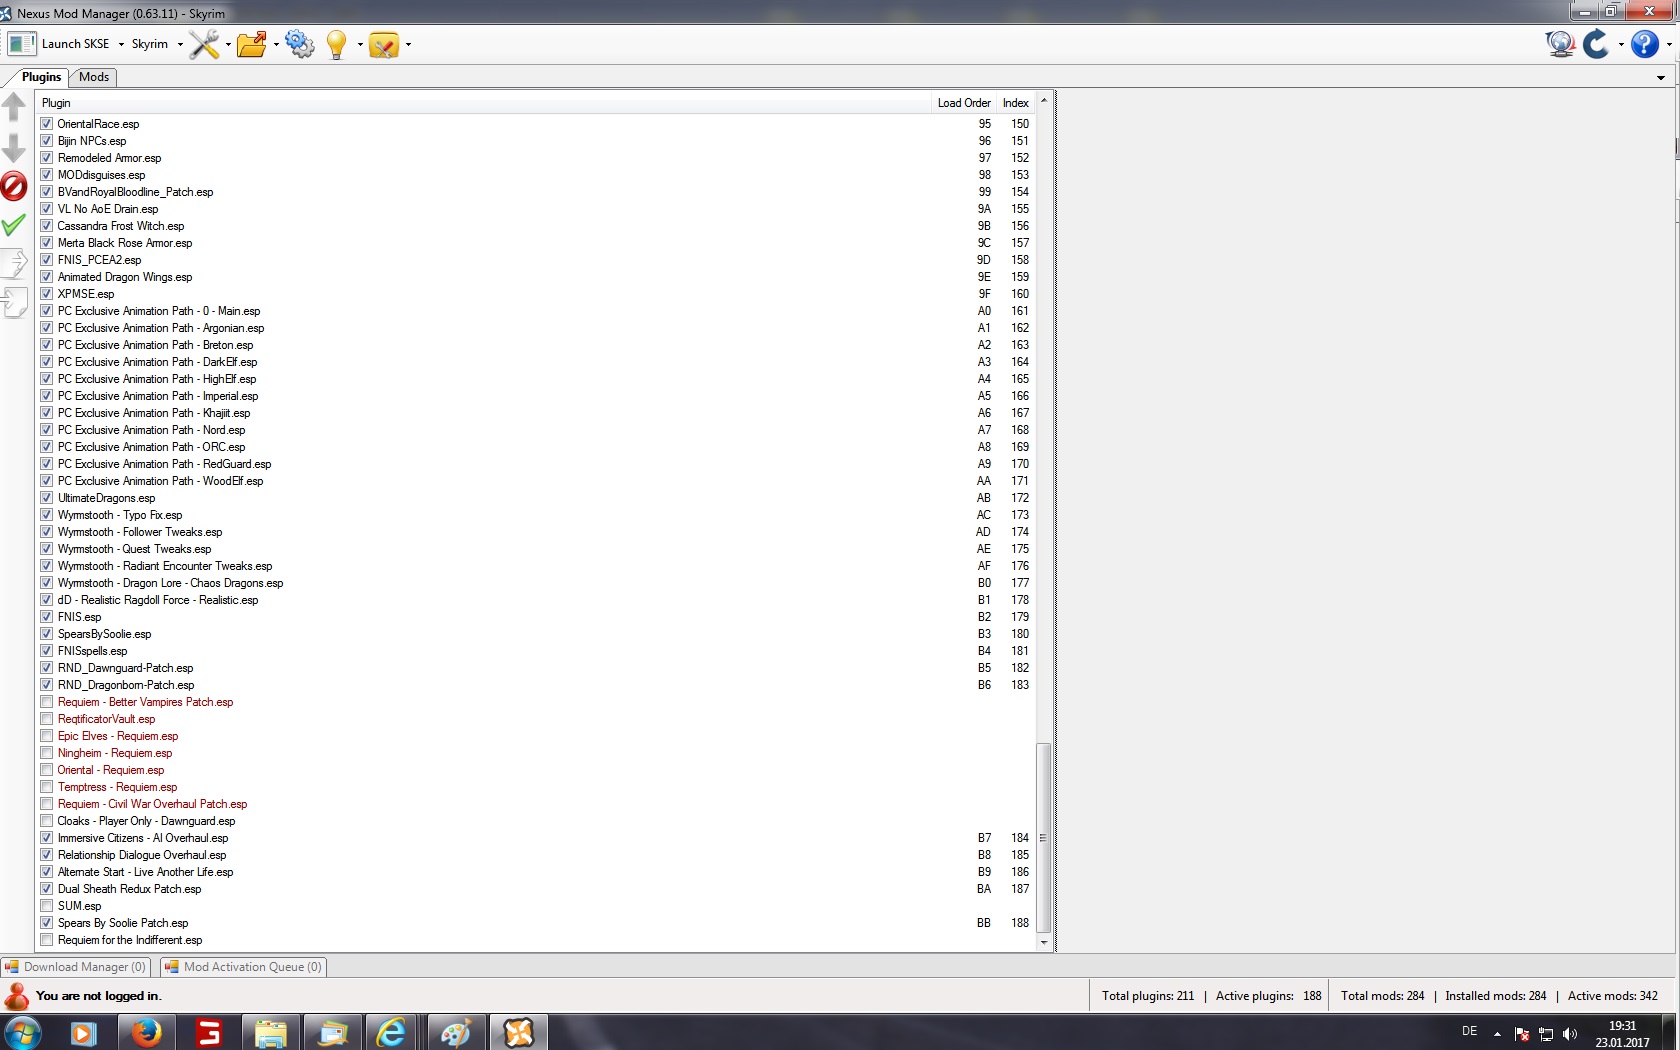Open the Download Manager (0) tab
The image size is (1680, 1050).
click(76, 967)
